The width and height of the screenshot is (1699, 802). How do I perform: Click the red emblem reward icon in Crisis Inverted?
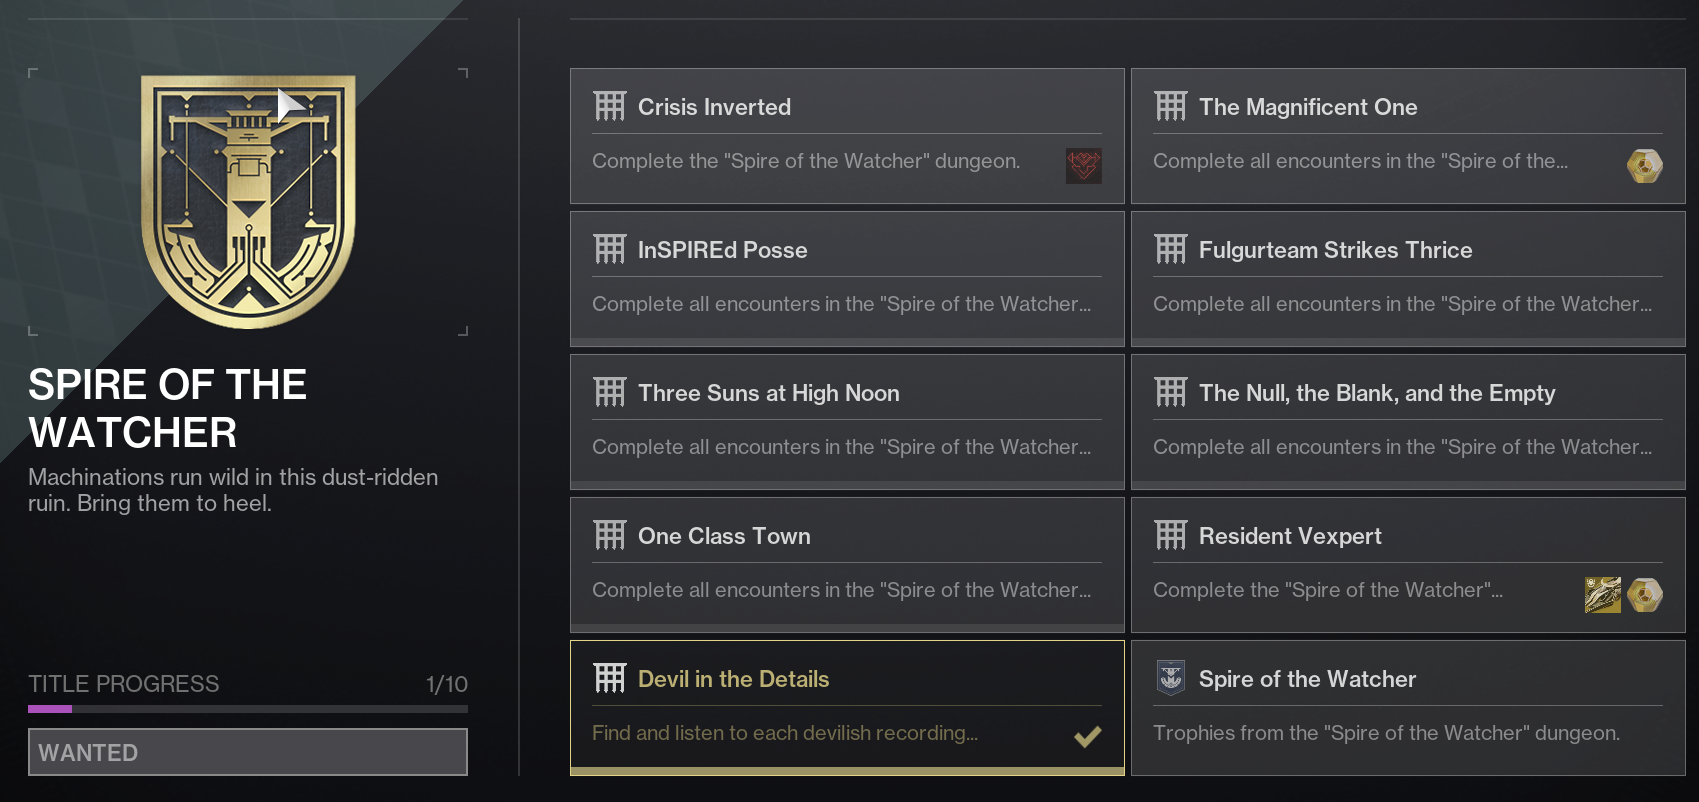(x=1083, y=165)
